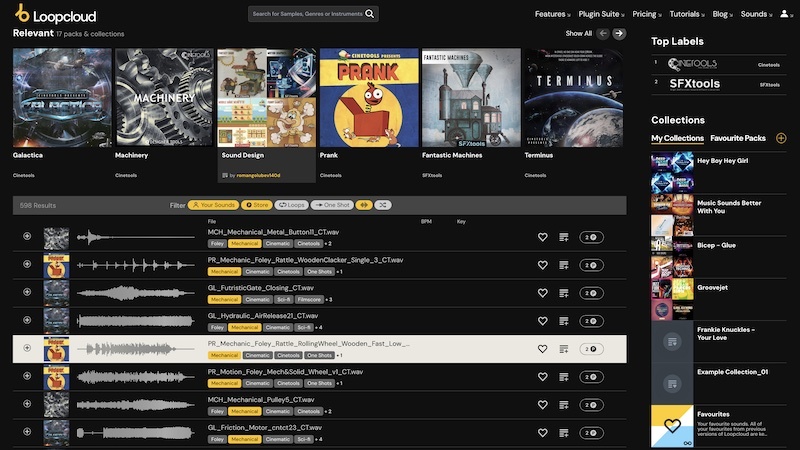800x450 pixels.
Task: Open the Terminus pack cover
Action: point(573,97)
